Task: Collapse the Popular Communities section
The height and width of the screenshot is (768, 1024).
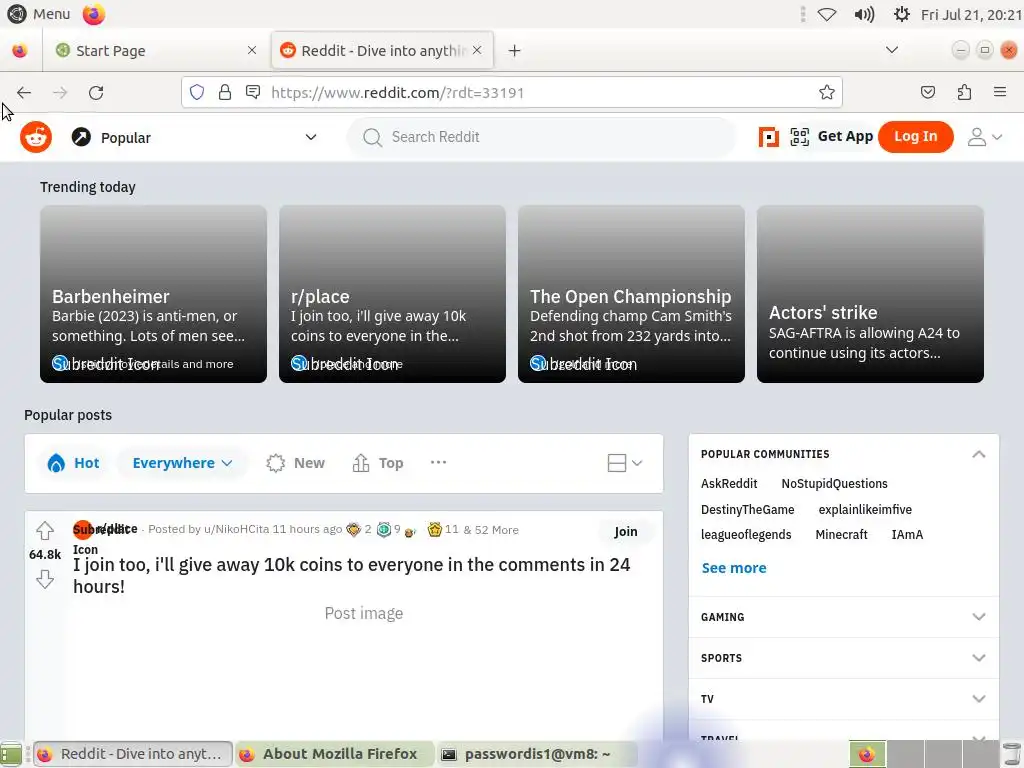Action: pos(978,454)
